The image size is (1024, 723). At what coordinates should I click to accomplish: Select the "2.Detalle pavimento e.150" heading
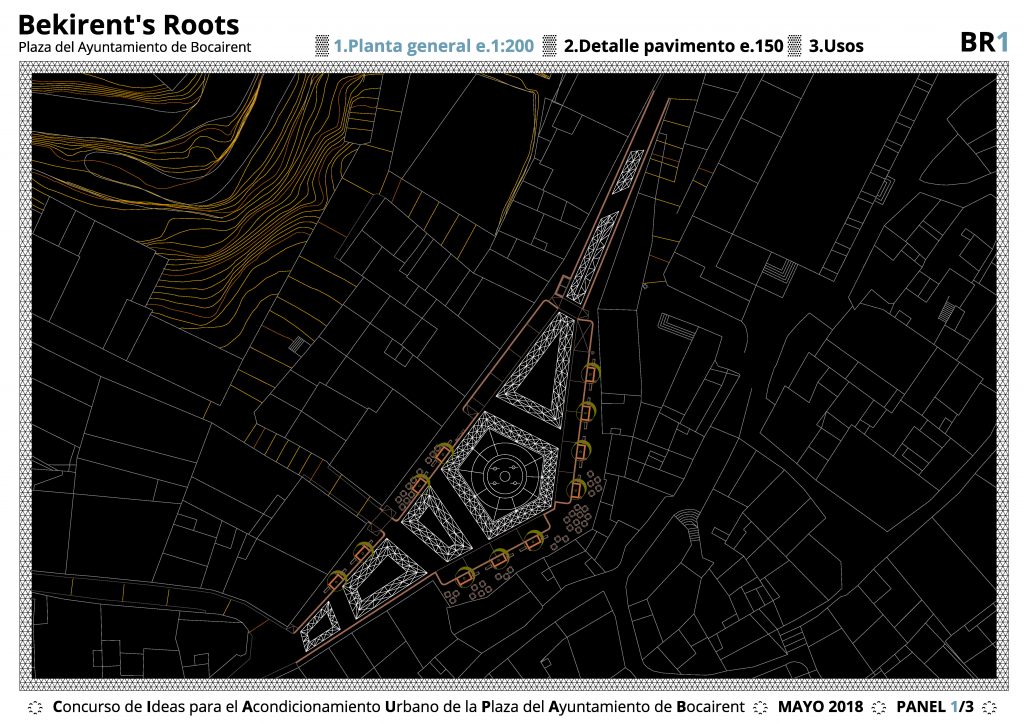coord(673,45)
